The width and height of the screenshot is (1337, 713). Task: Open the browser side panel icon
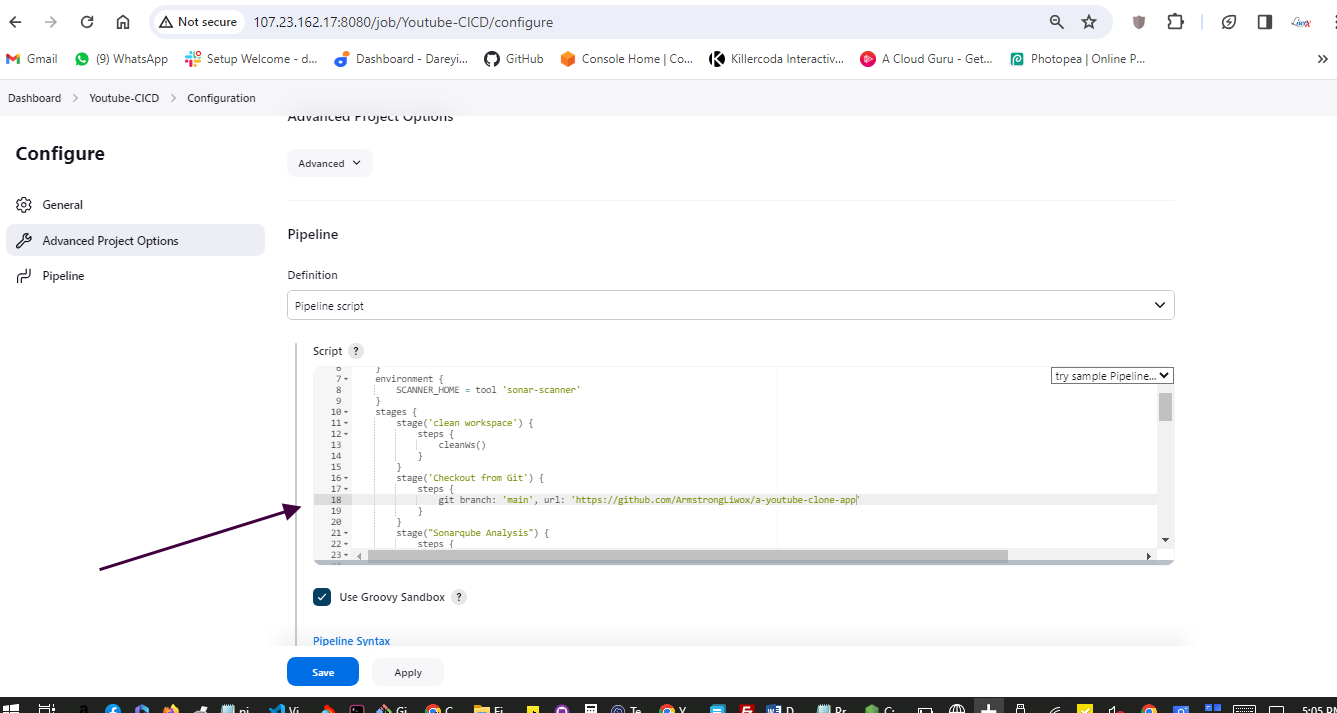point(1265,22)
